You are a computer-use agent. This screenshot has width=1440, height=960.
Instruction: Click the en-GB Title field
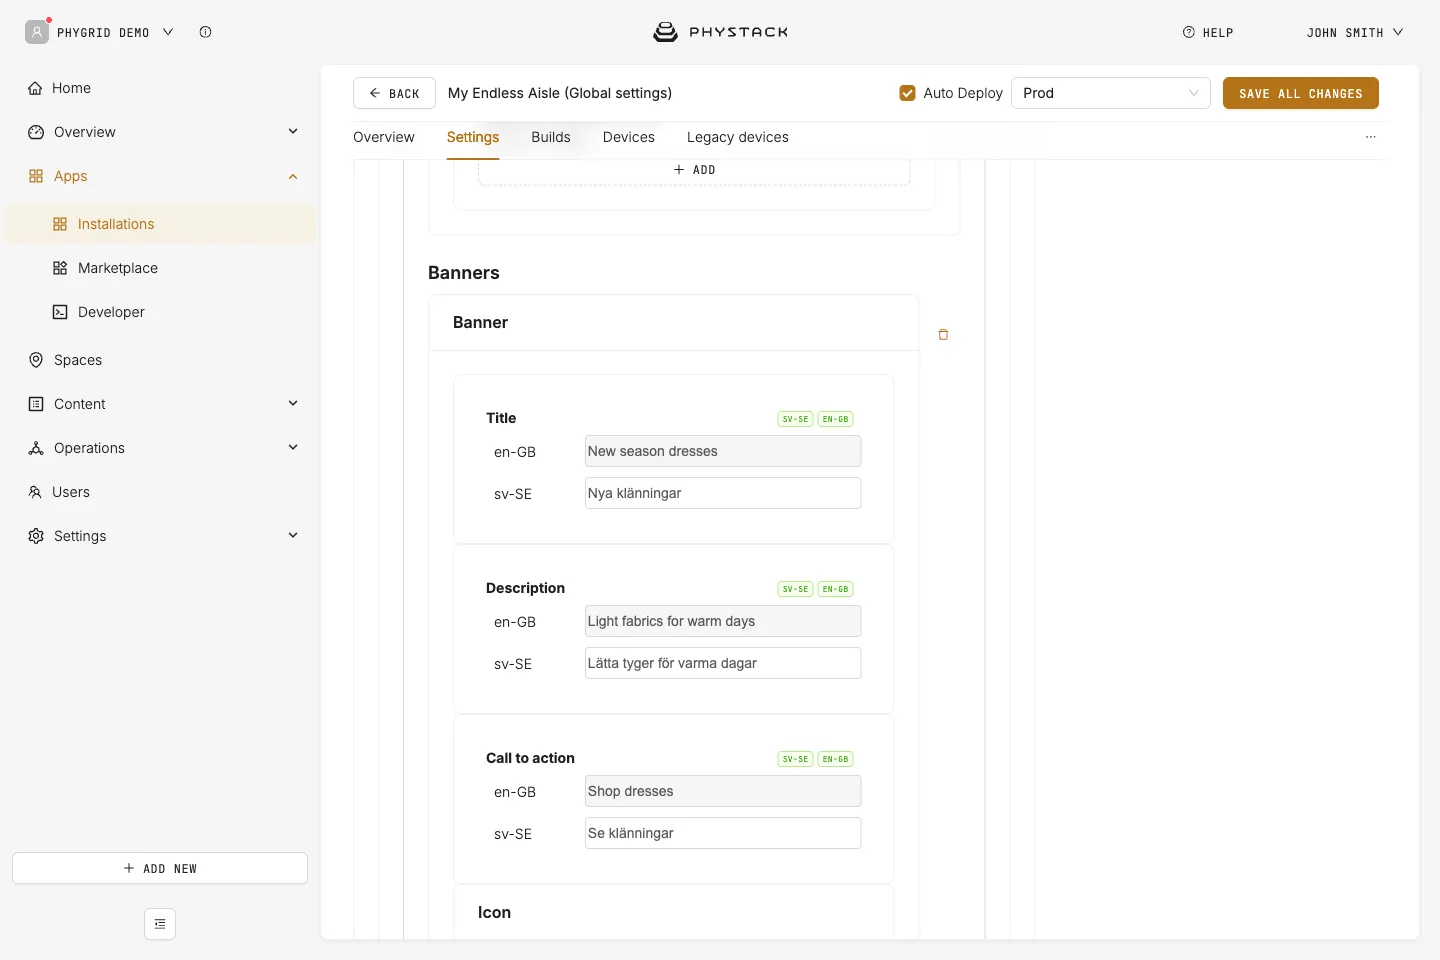pyautogui.click(x=723, y=451)
